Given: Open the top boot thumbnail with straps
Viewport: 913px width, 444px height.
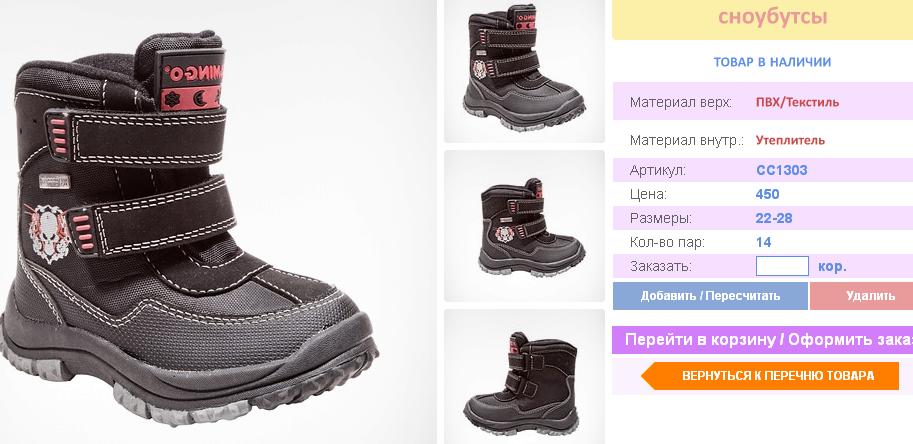Looking at the screenshot, I should click(x=524, y=71).
